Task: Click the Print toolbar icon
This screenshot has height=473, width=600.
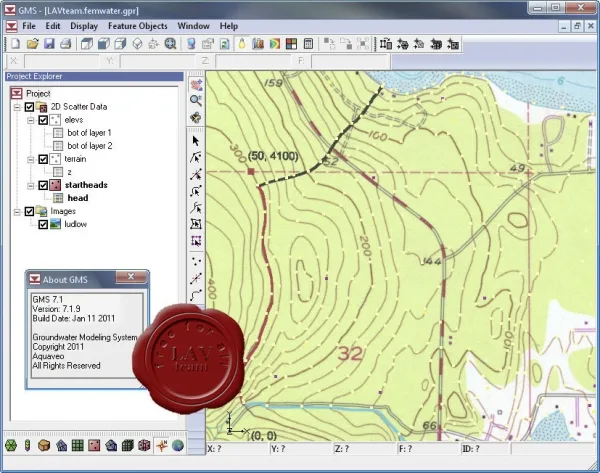Action: pyautogui.click(x=65, y=44)
